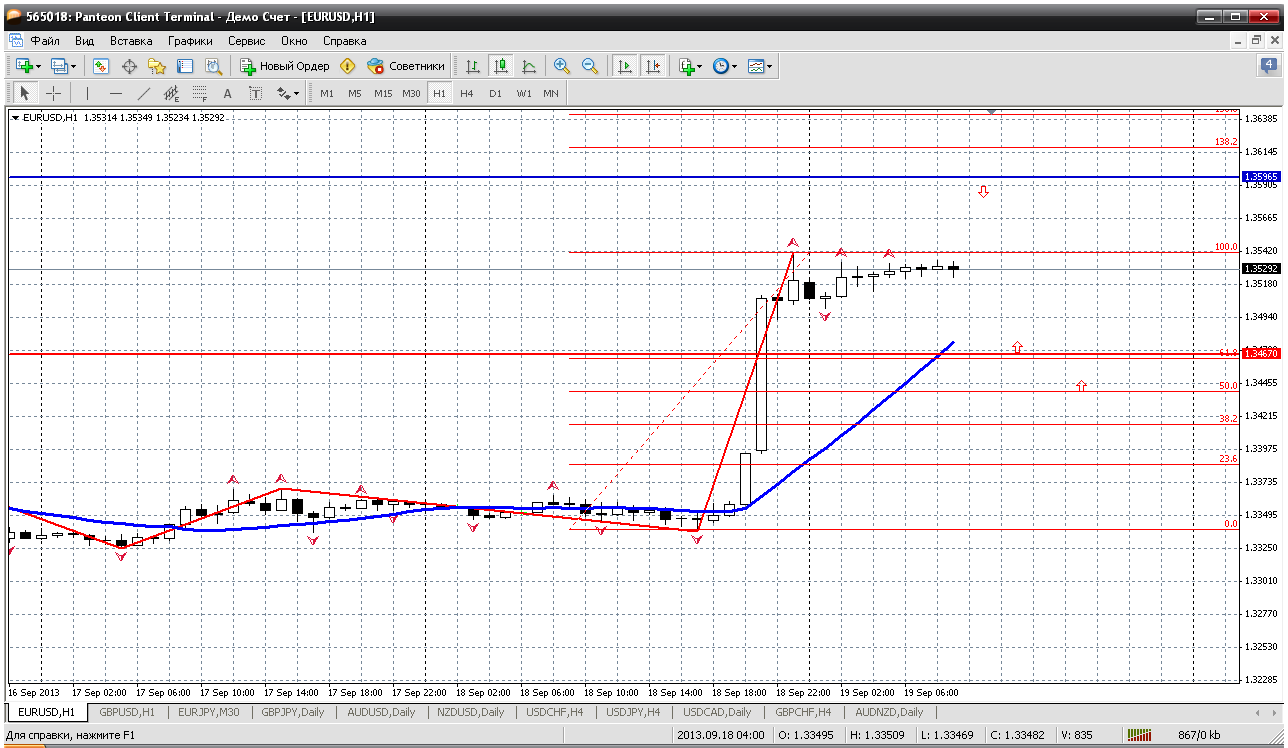Open the Вставка menu
The height and width of the screenshot is (748, 1288).
pos(131,41)
